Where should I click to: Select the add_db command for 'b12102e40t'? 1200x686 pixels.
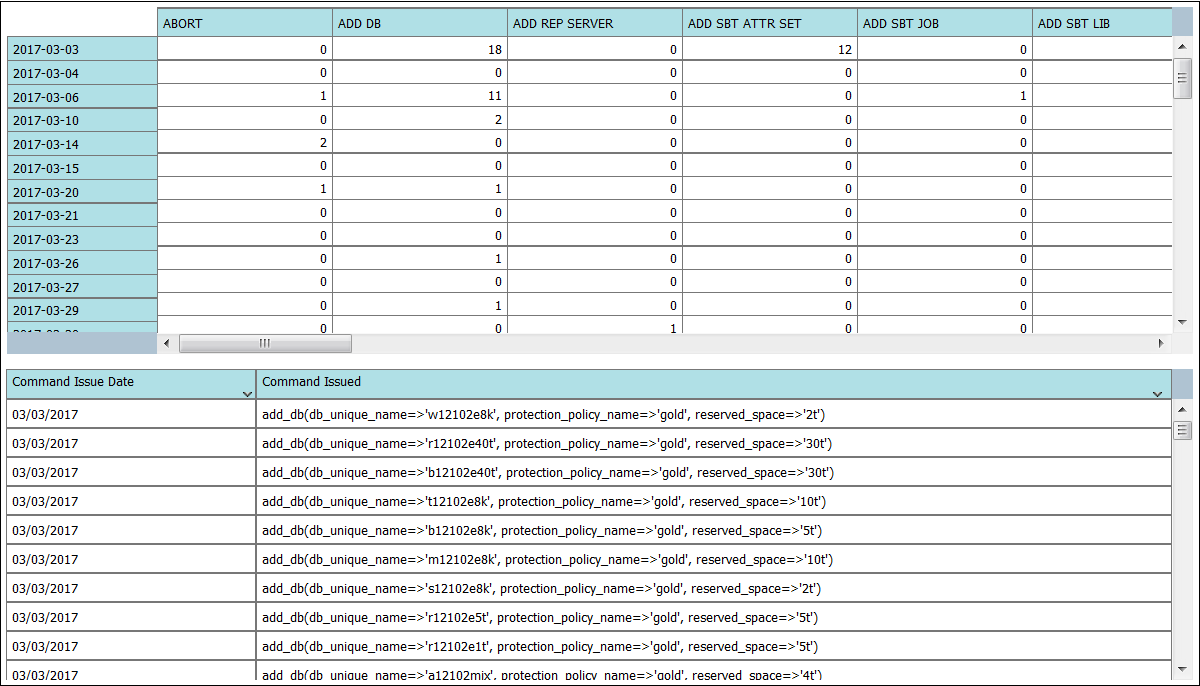pyautogui.click(x=714, y=472)
